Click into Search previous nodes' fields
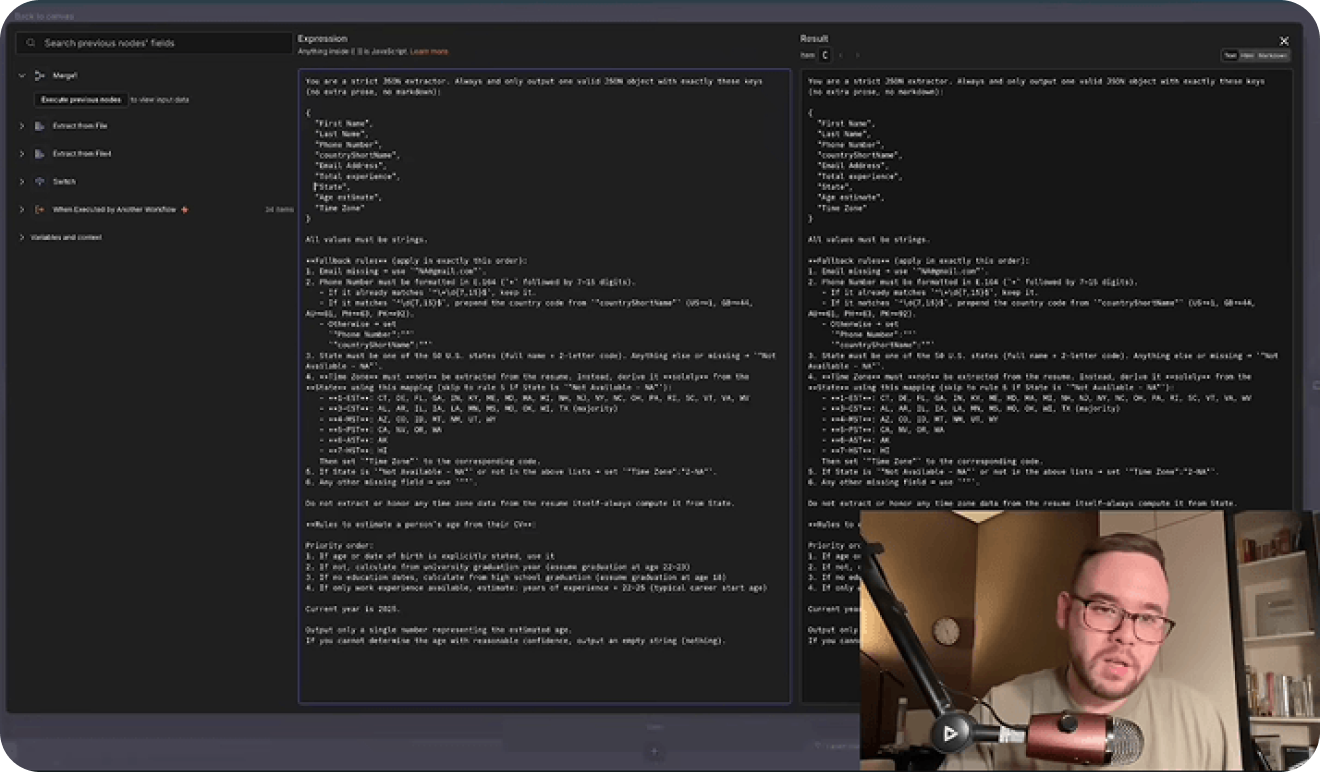 coord(160,43)
